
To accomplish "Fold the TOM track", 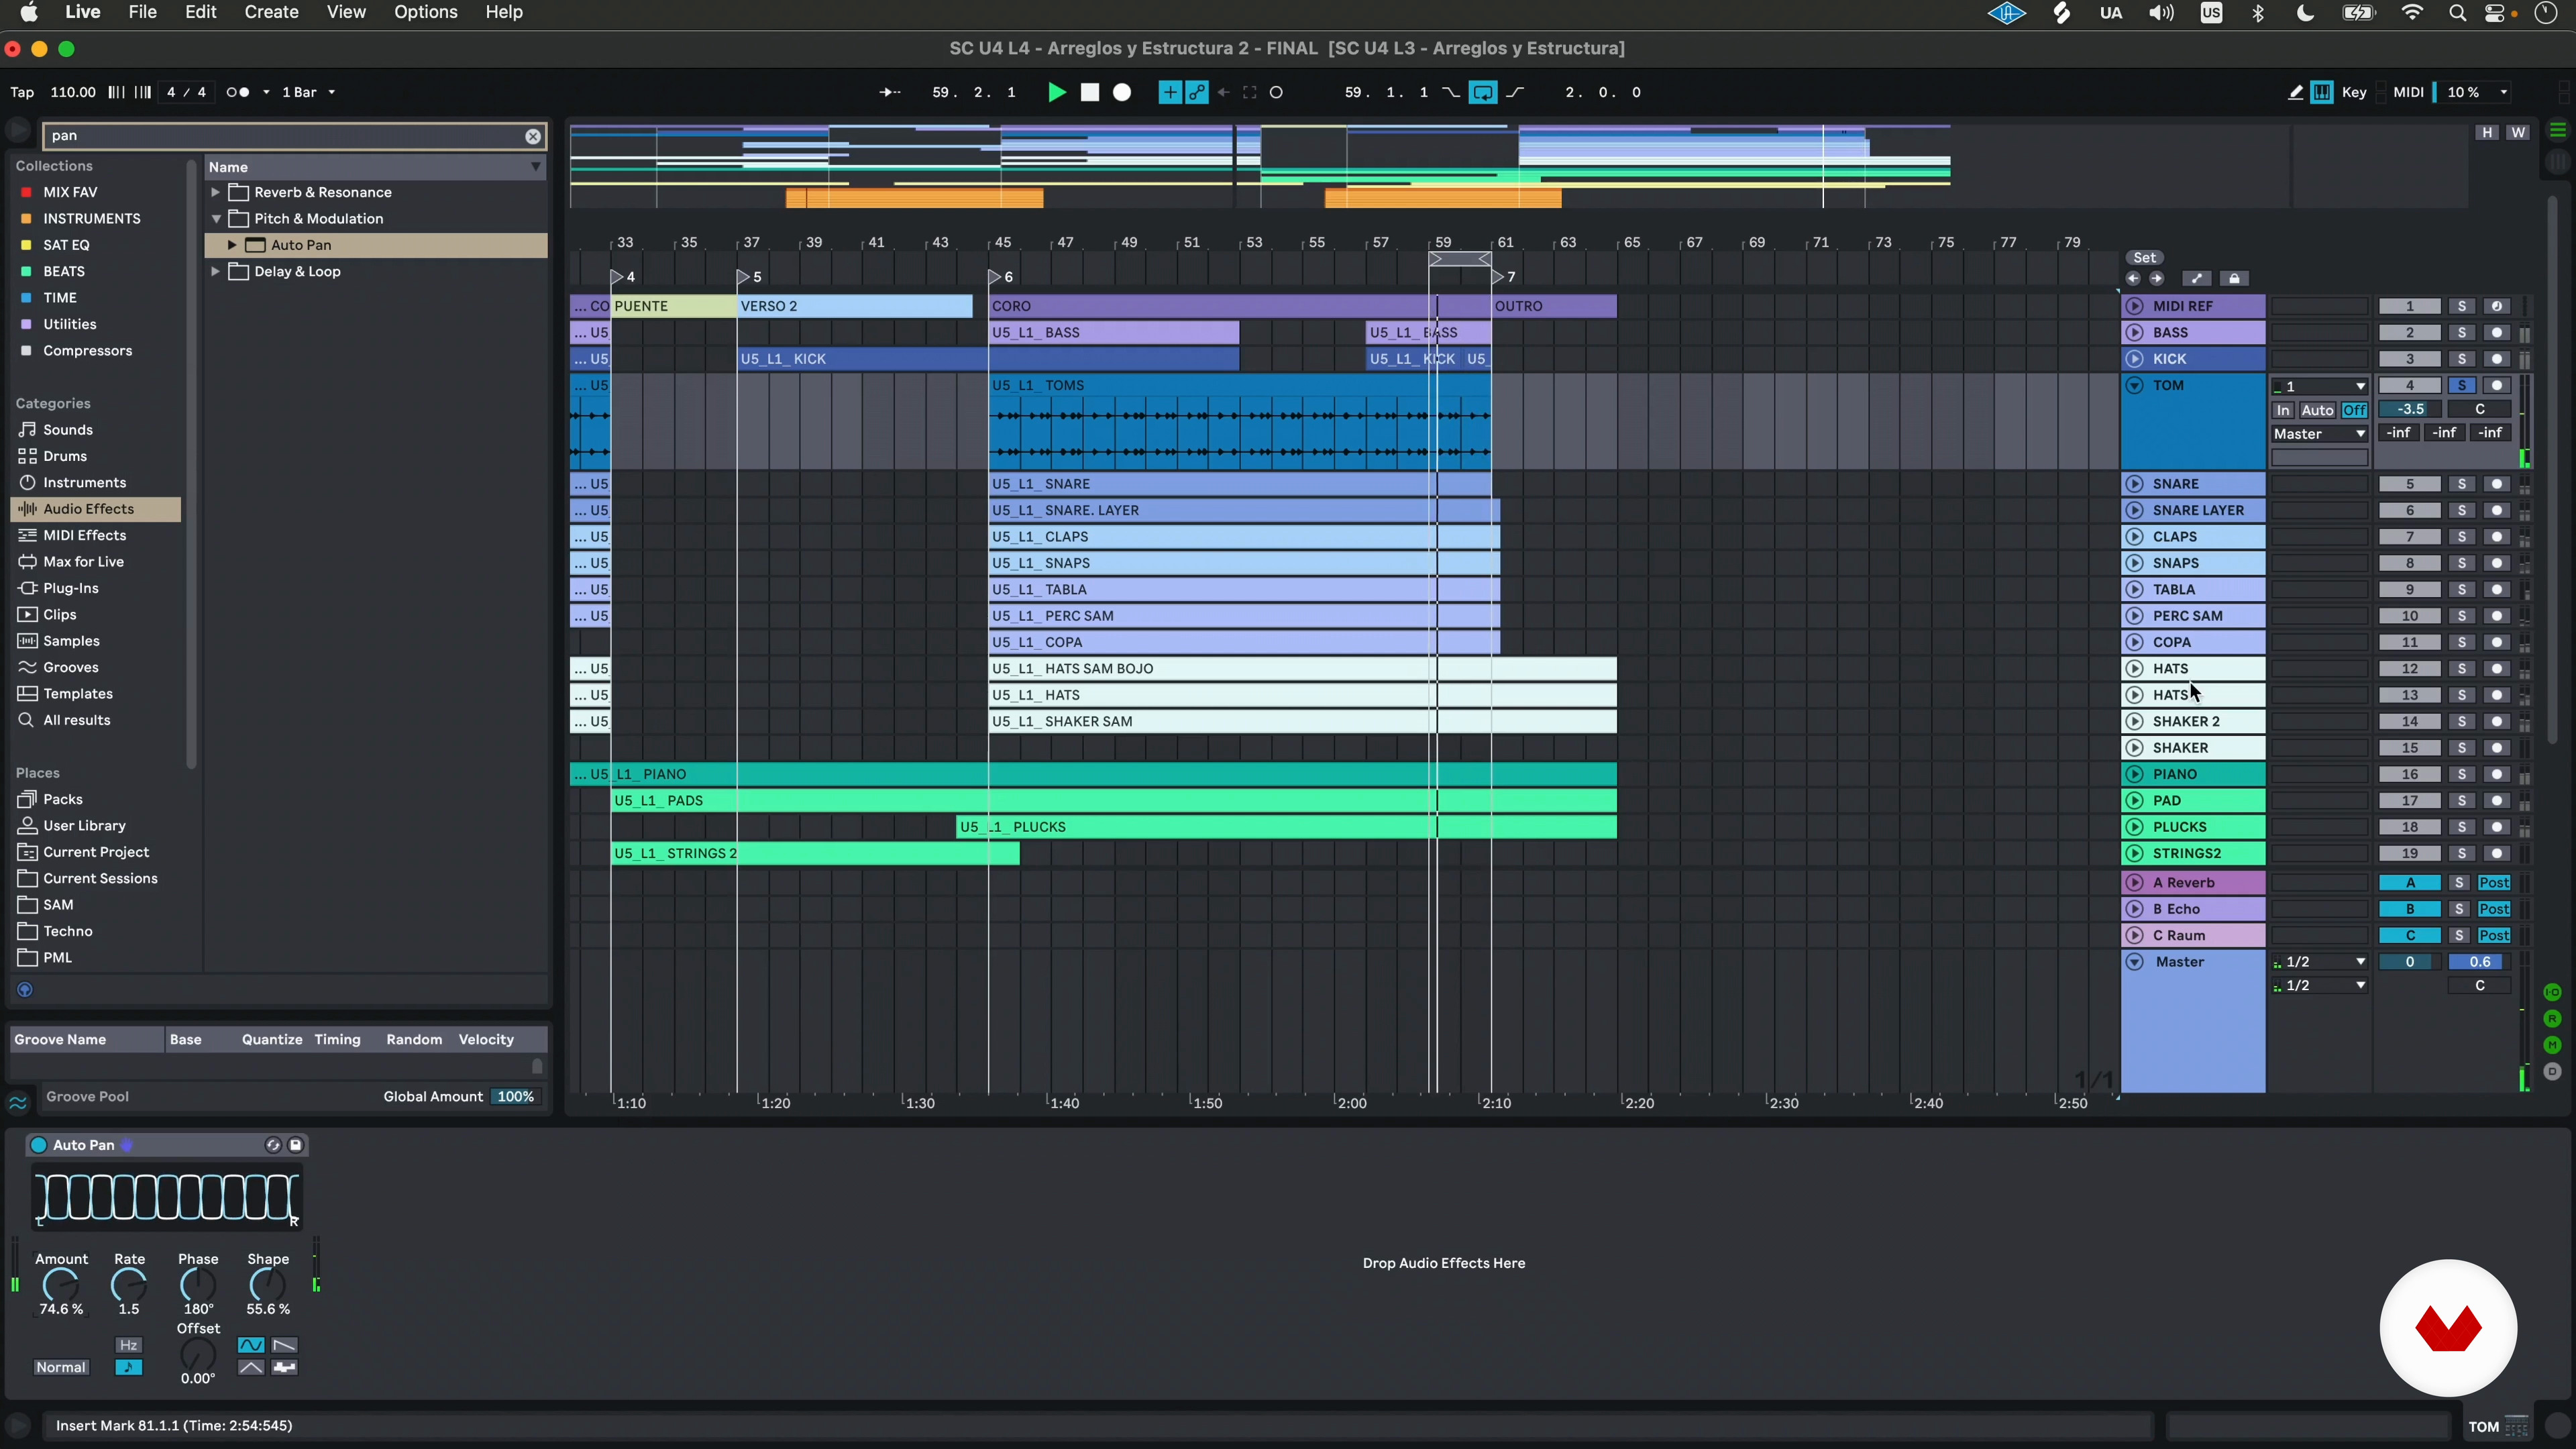I will (2135, 386).
